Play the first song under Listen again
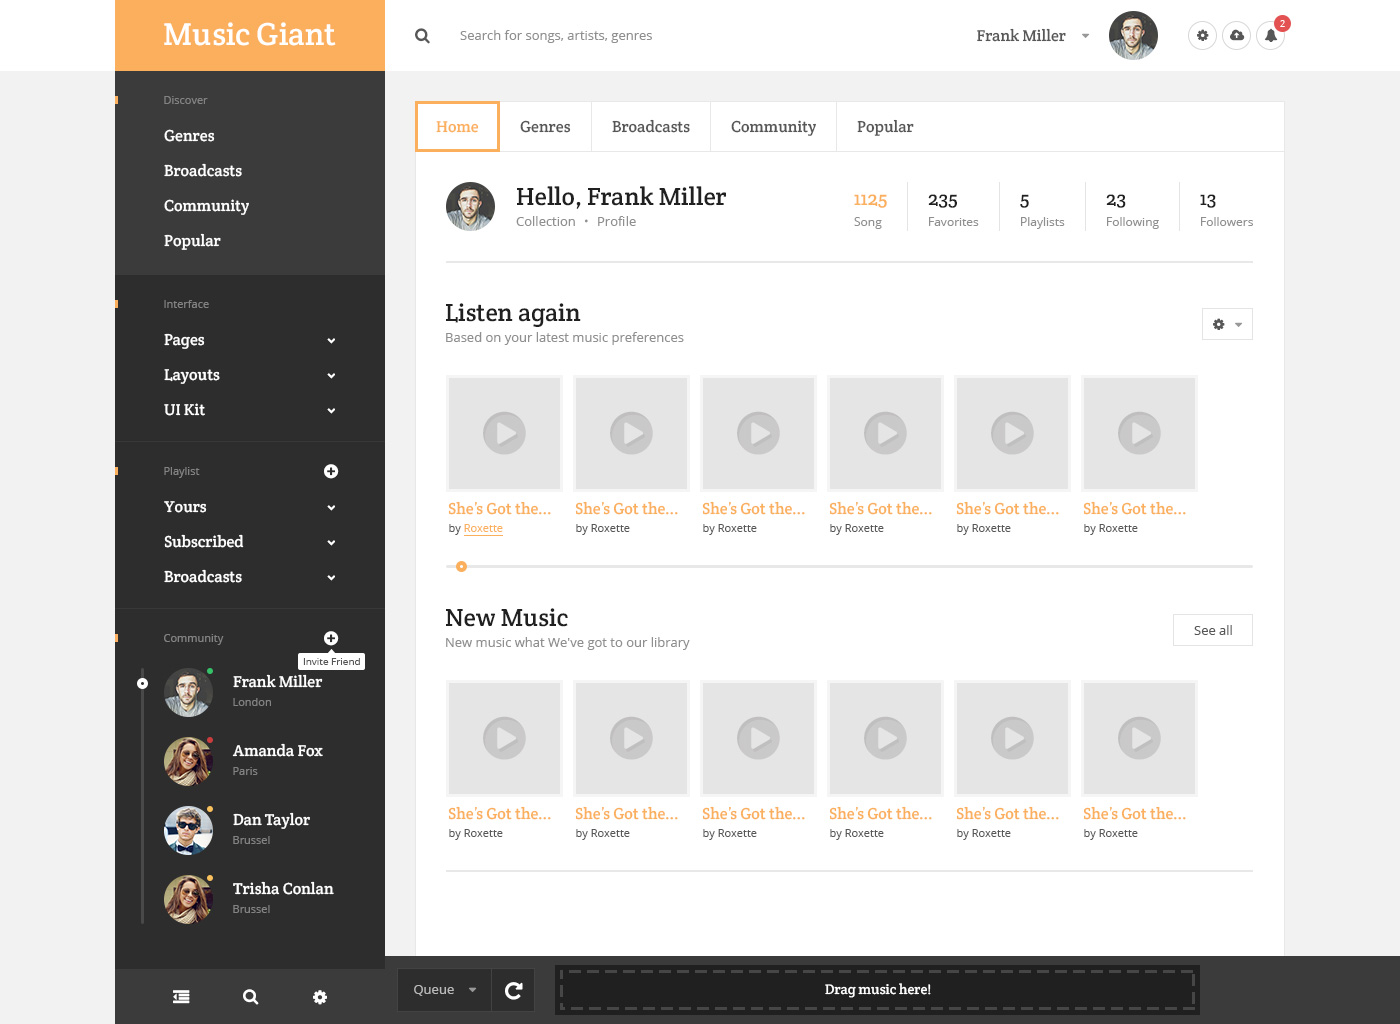The image size is (1400, 1024). (504, 433)
